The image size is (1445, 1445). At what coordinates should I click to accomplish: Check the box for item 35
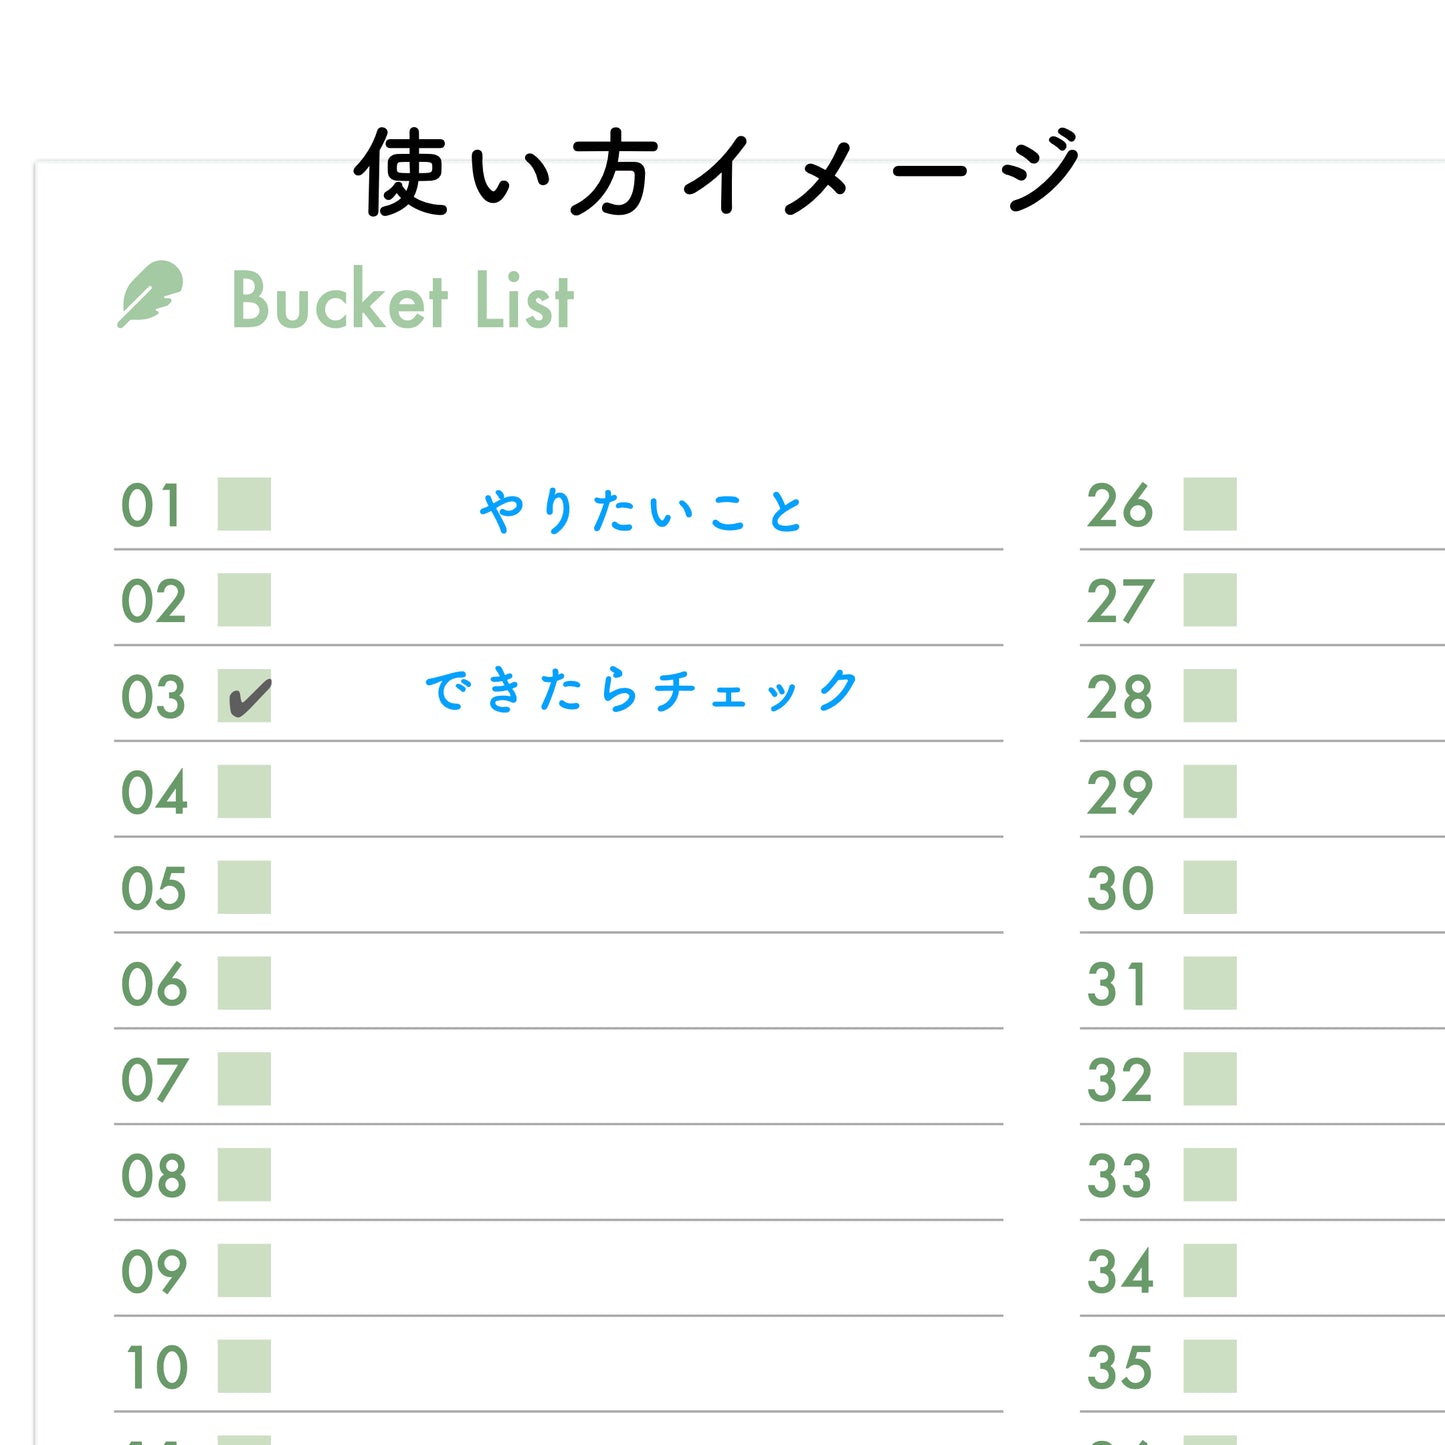point(1210,1366)
